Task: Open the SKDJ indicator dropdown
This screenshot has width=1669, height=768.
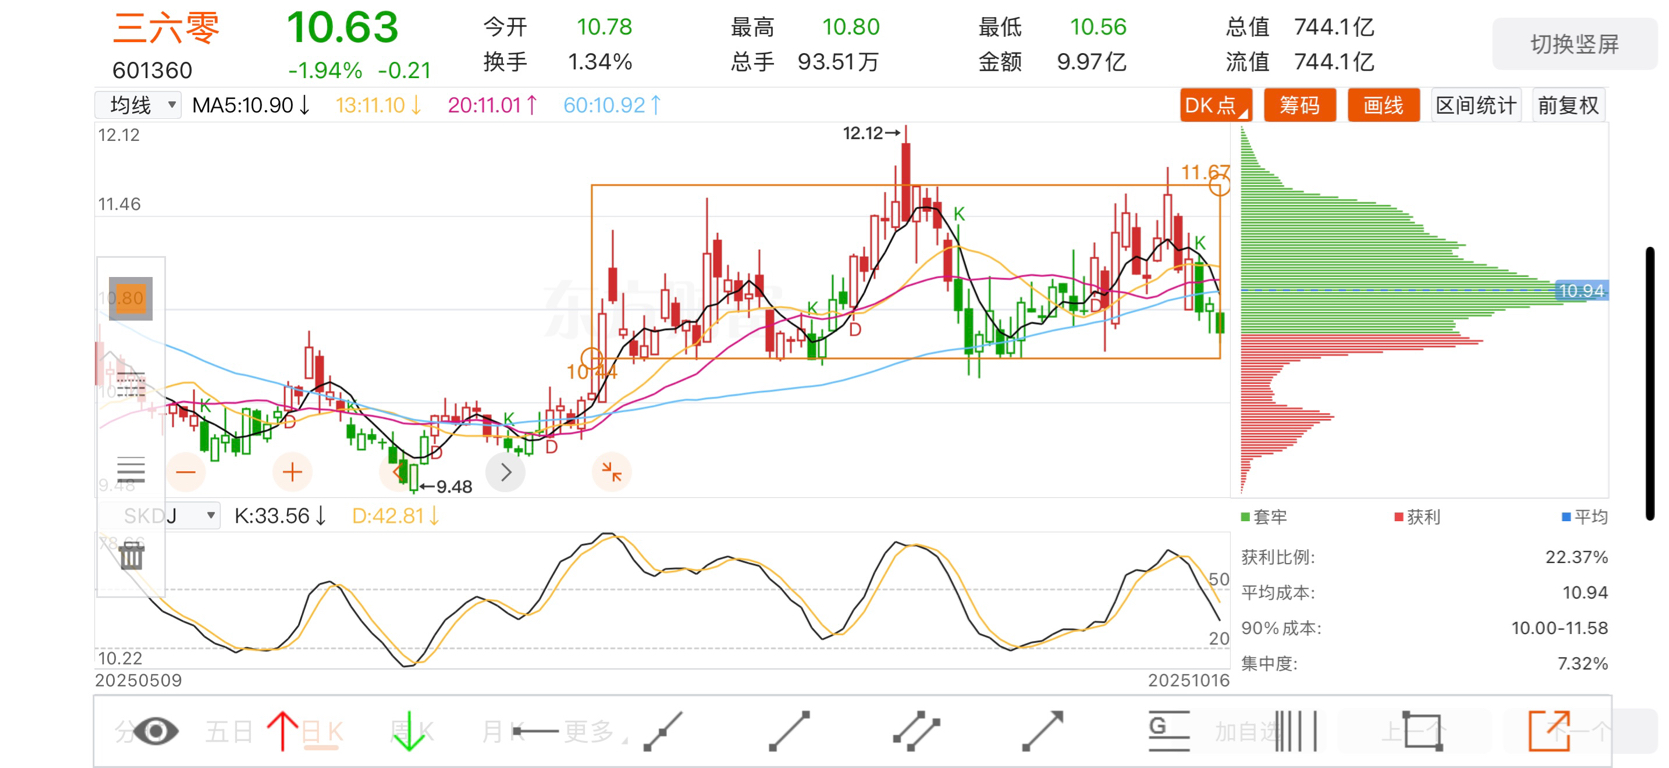Action: tap(159, 516)
